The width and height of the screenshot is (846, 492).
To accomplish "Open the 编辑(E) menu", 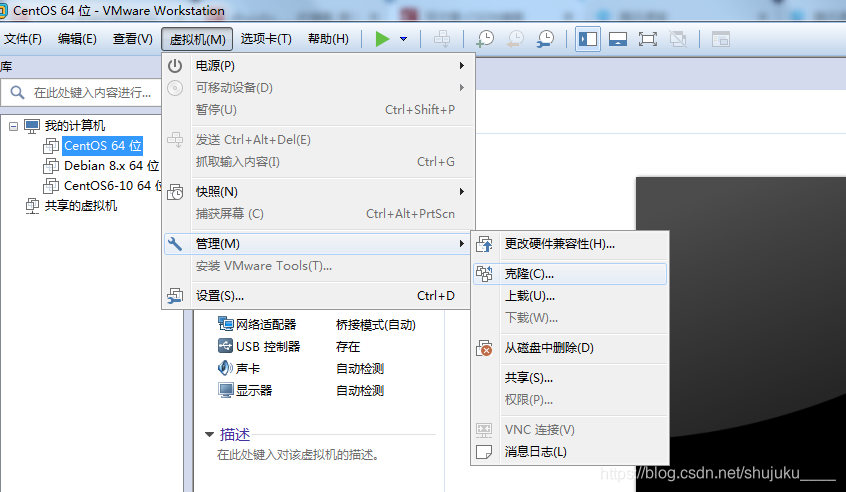I will click(x=77, y=39).
